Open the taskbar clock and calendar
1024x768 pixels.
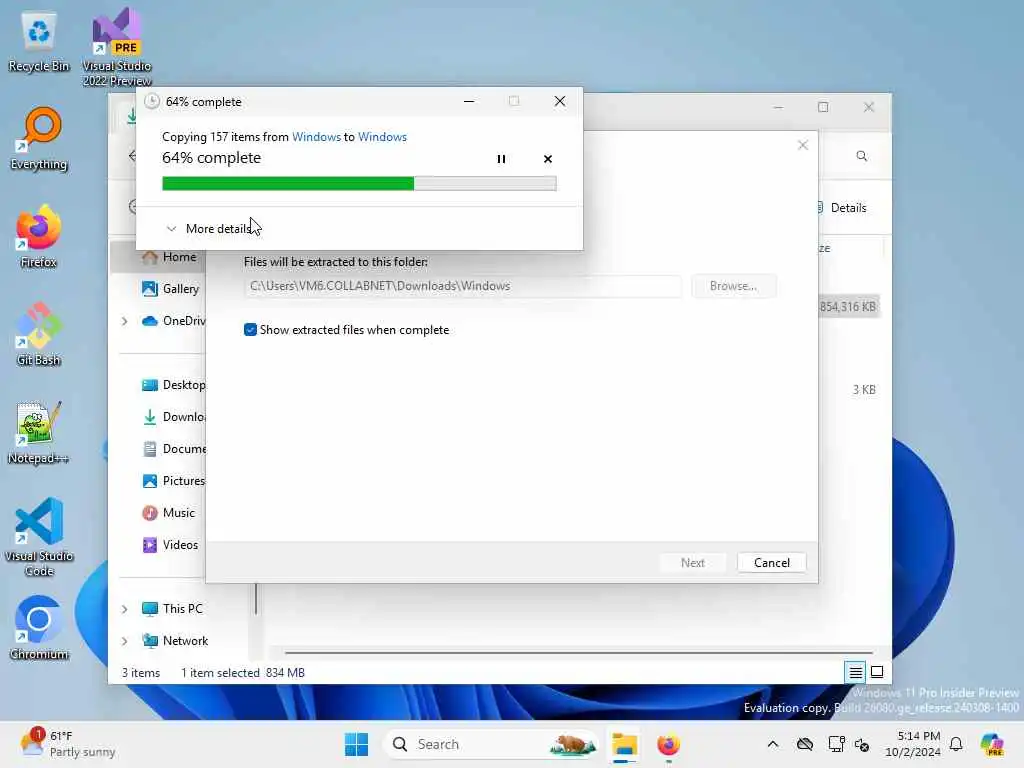click(913, 744)
